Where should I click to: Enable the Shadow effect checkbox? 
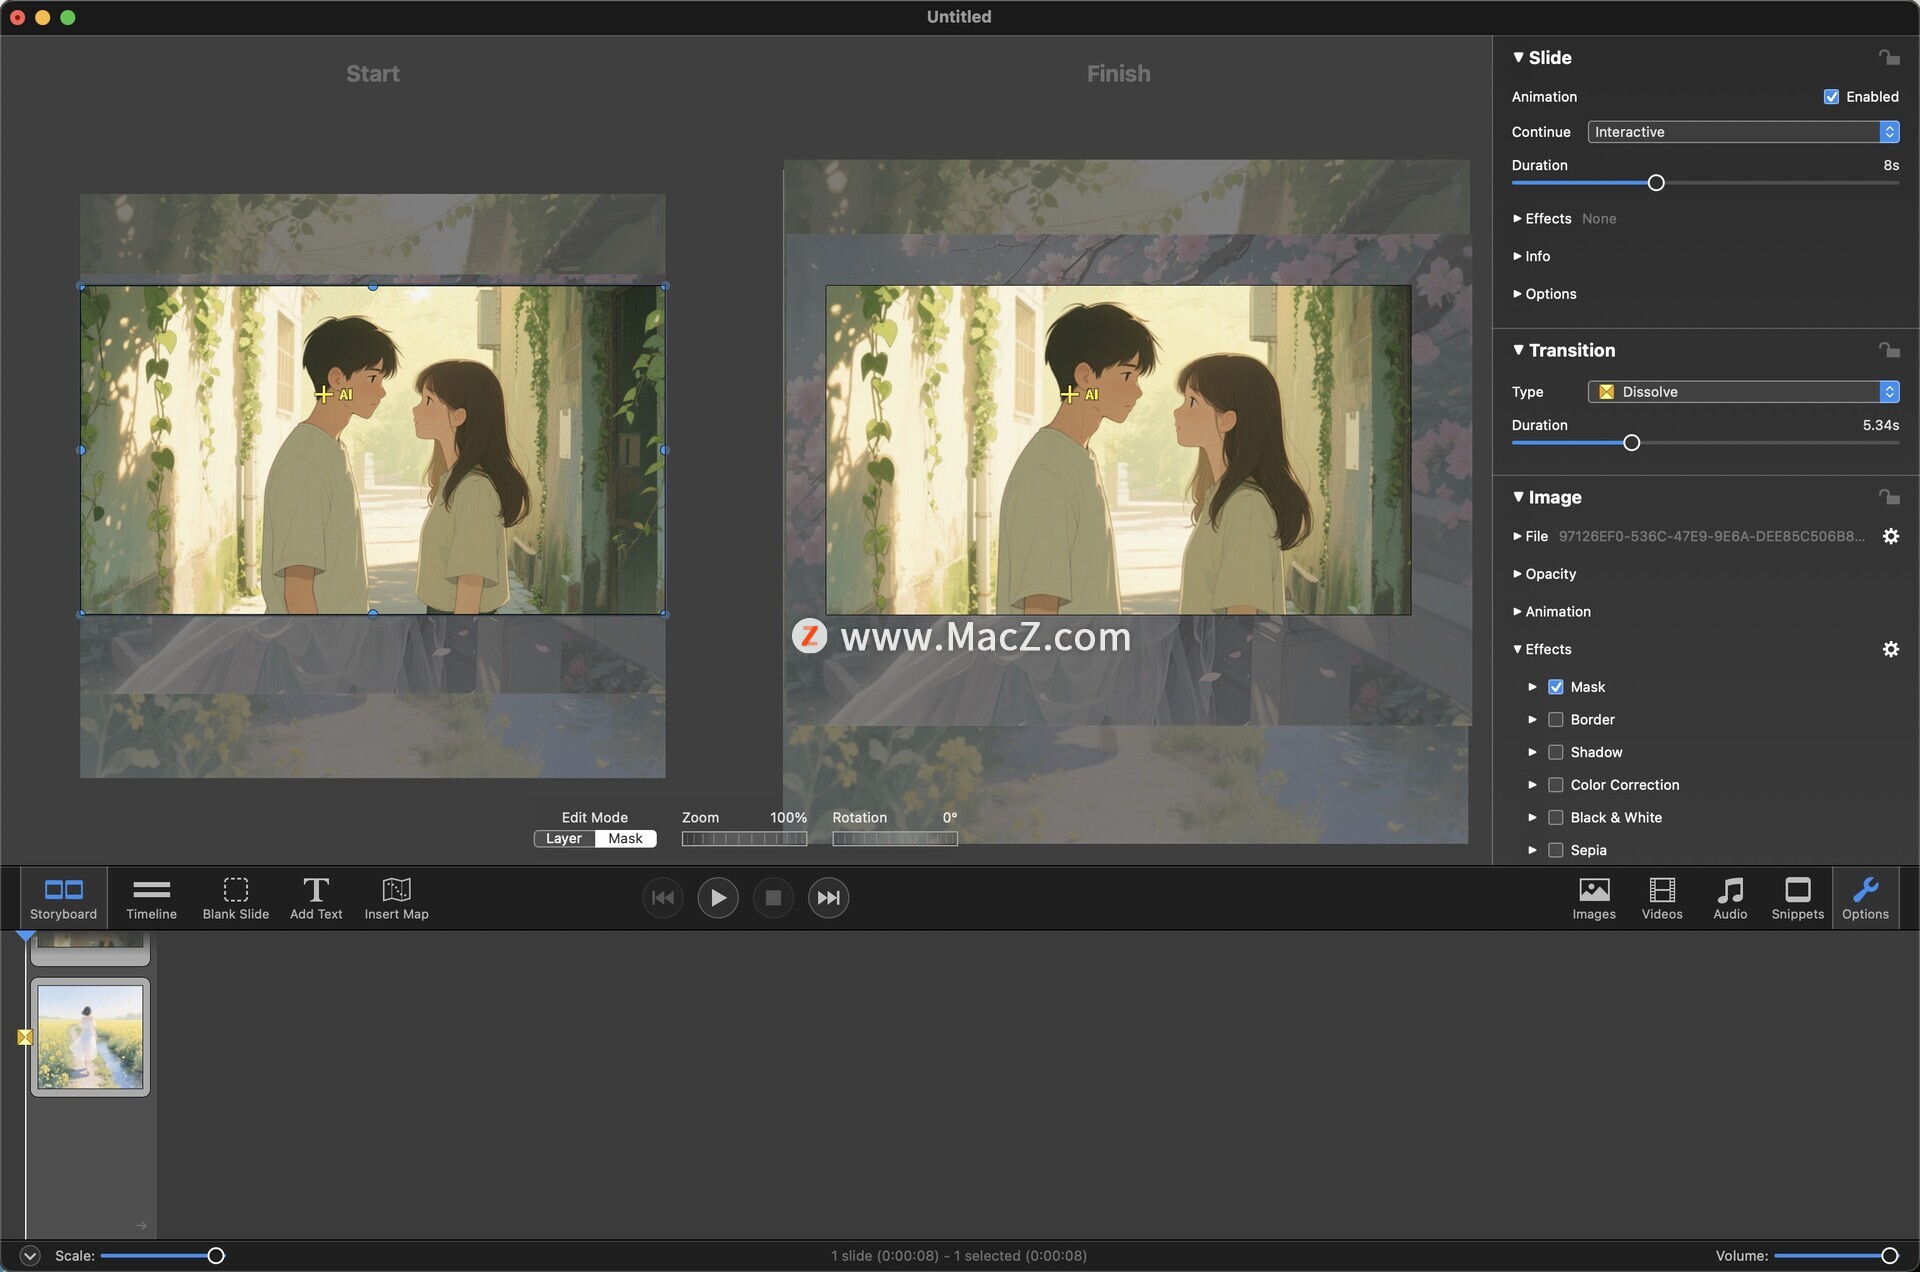click(x=1555, y=752)
